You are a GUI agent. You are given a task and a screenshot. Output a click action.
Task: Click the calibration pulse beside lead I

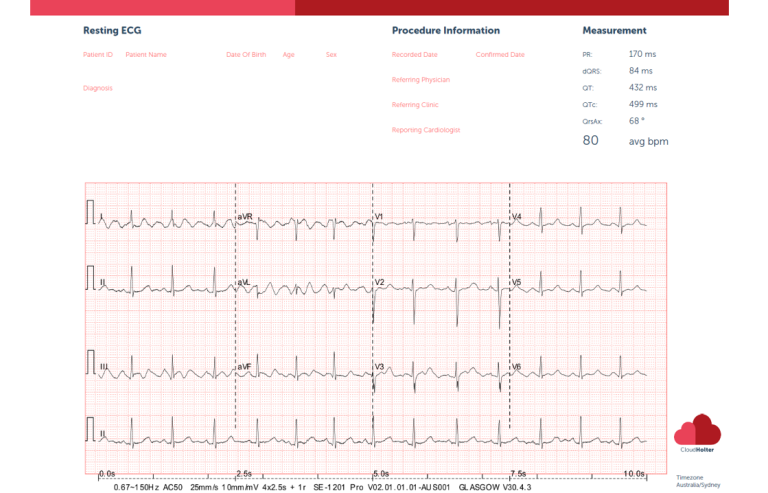(92, 213)
